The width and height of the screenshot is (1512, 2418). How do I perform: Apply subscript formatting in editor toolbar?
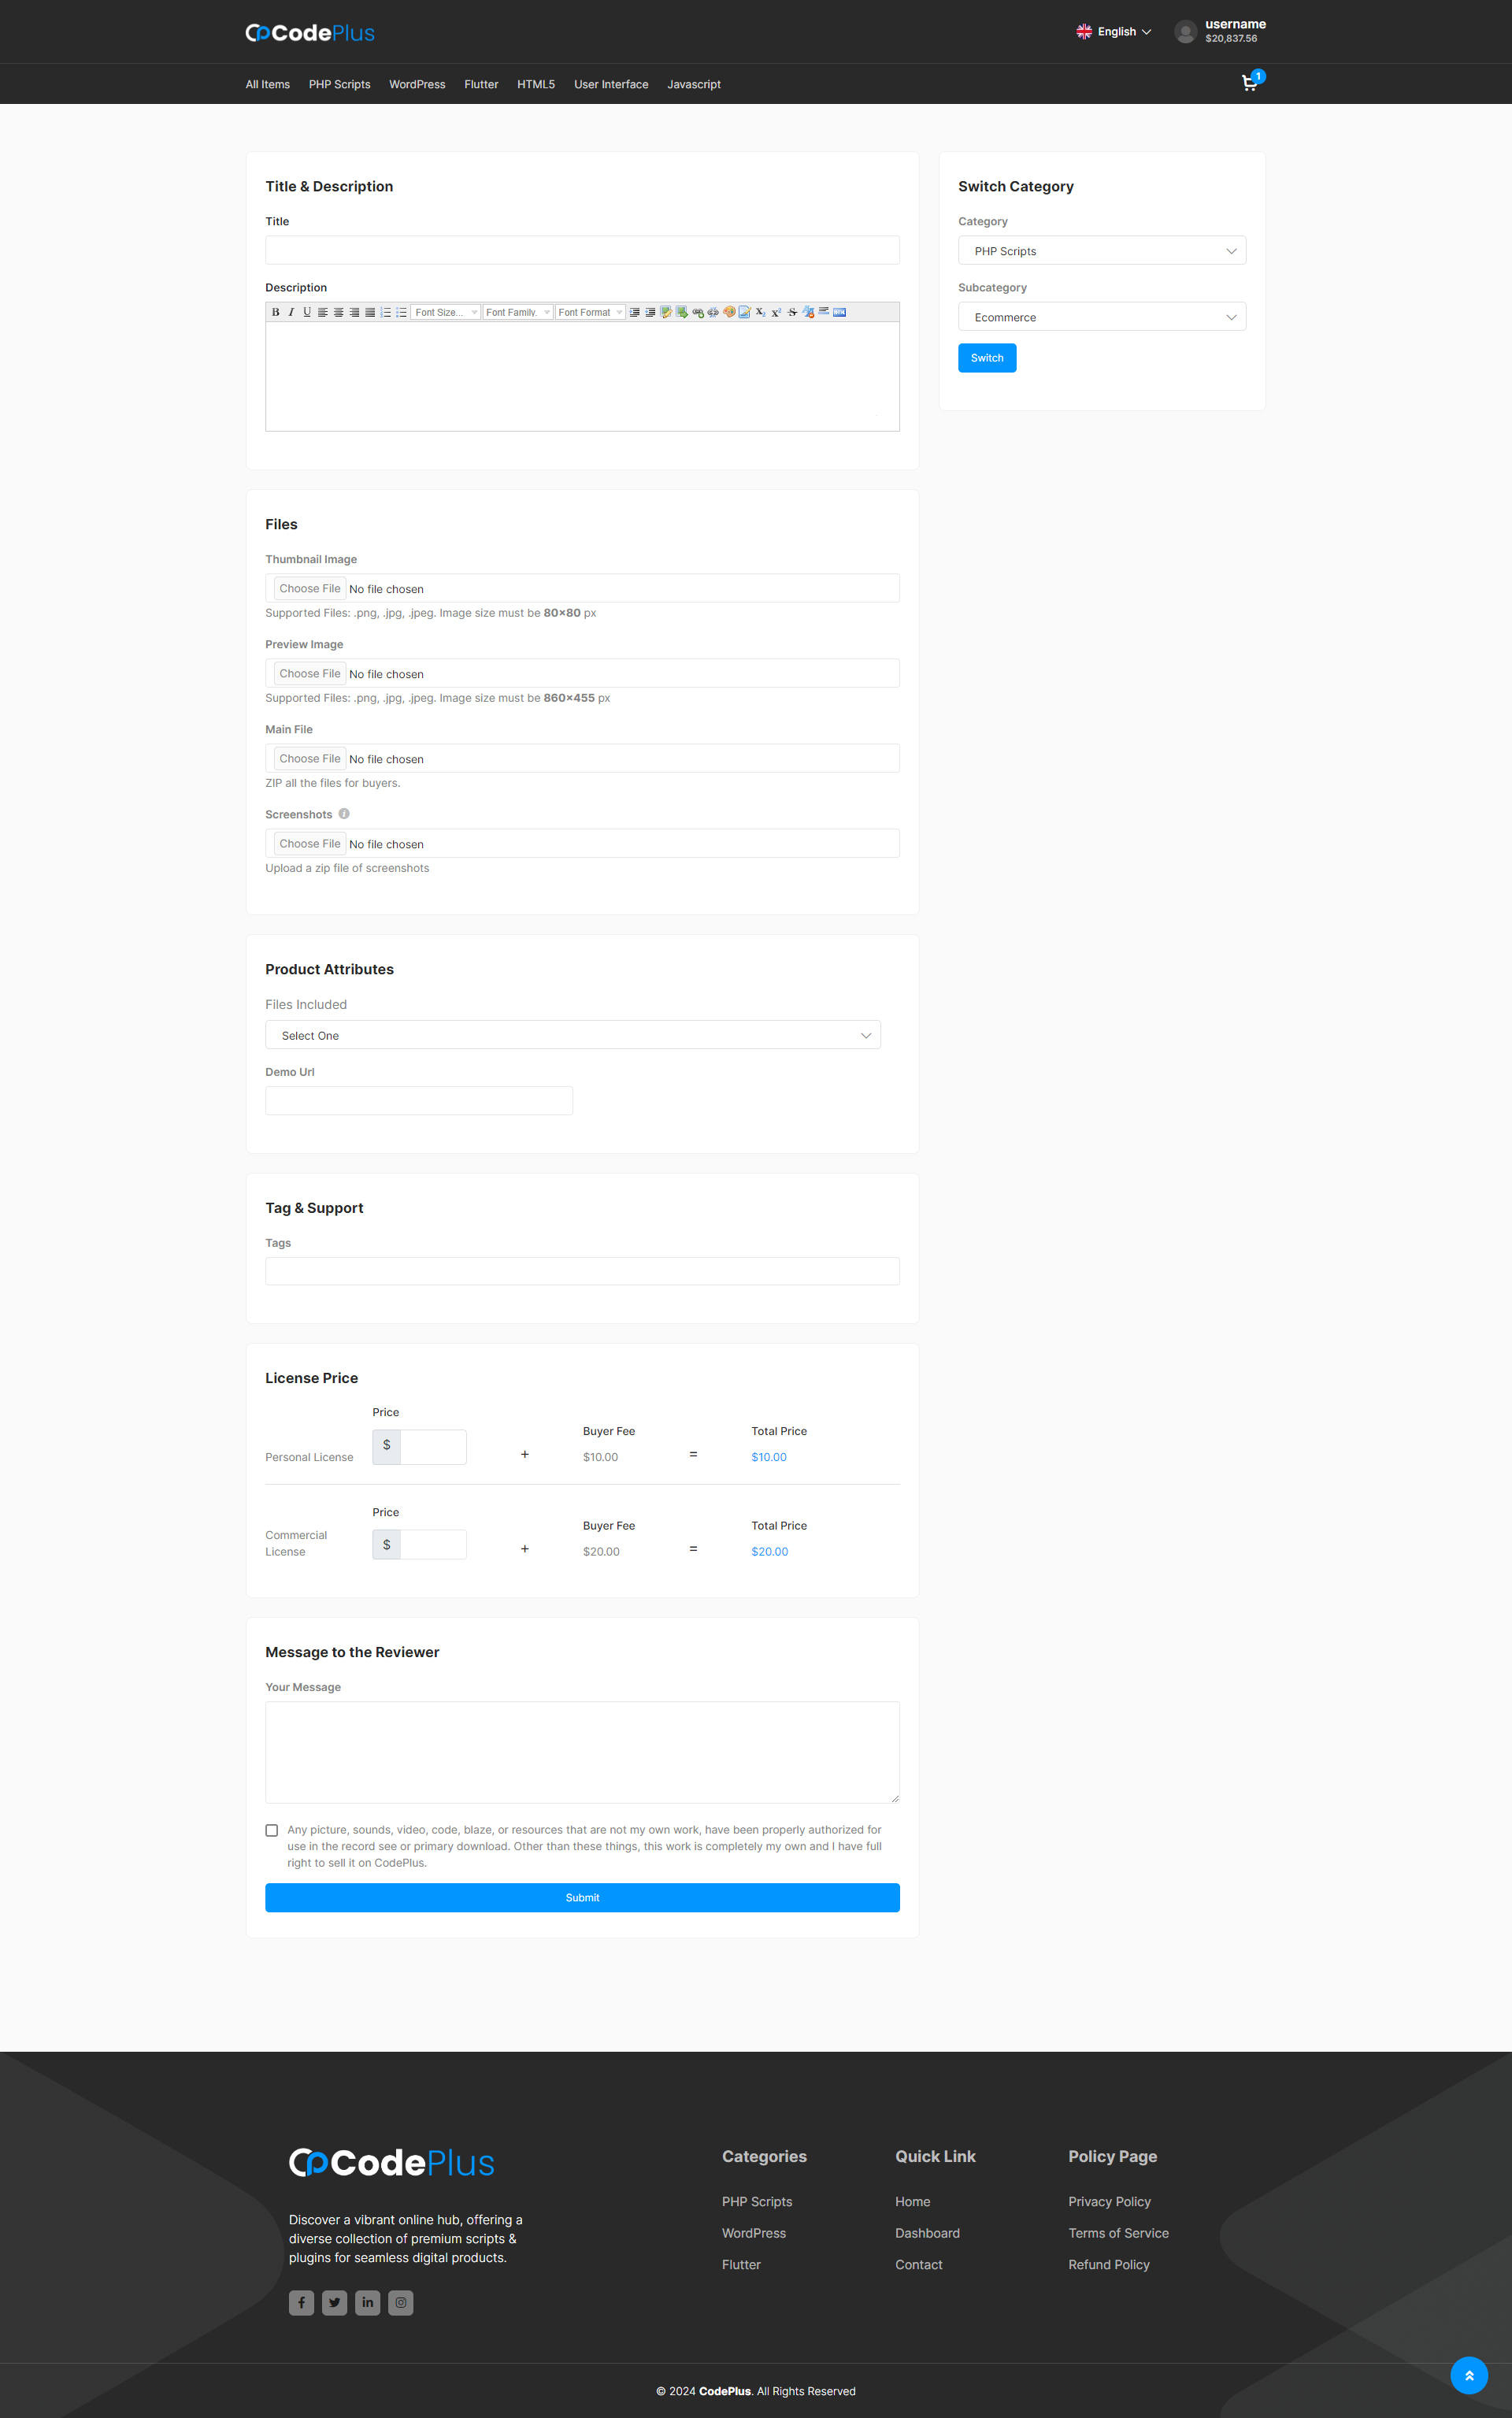[x=760, y=312]
